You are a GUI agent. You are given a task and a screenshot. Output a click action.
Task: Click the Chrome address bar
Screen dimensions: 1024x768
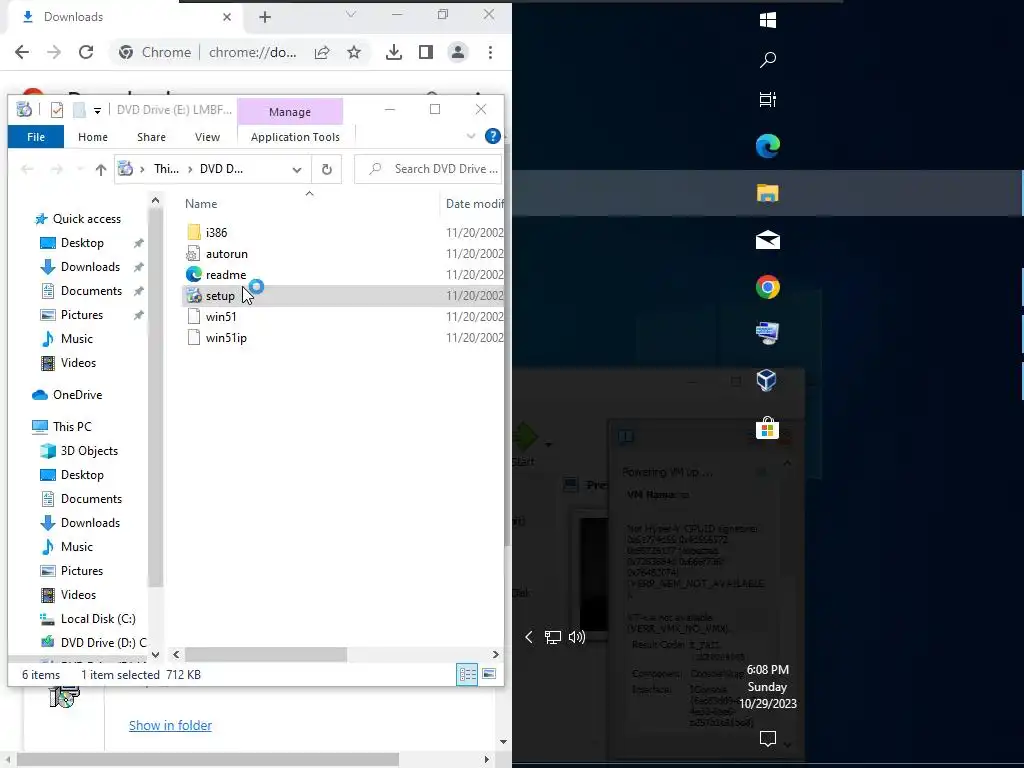(252, 52)
